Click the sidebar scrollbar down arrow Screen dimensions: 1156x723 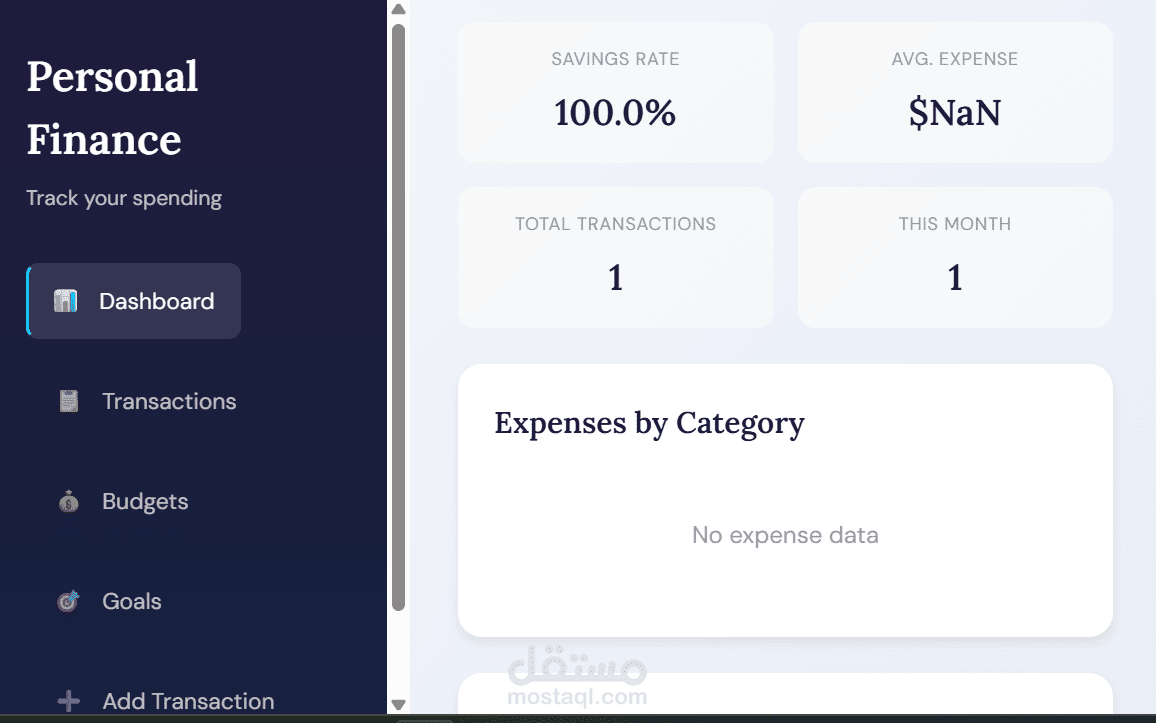[398, 705]
